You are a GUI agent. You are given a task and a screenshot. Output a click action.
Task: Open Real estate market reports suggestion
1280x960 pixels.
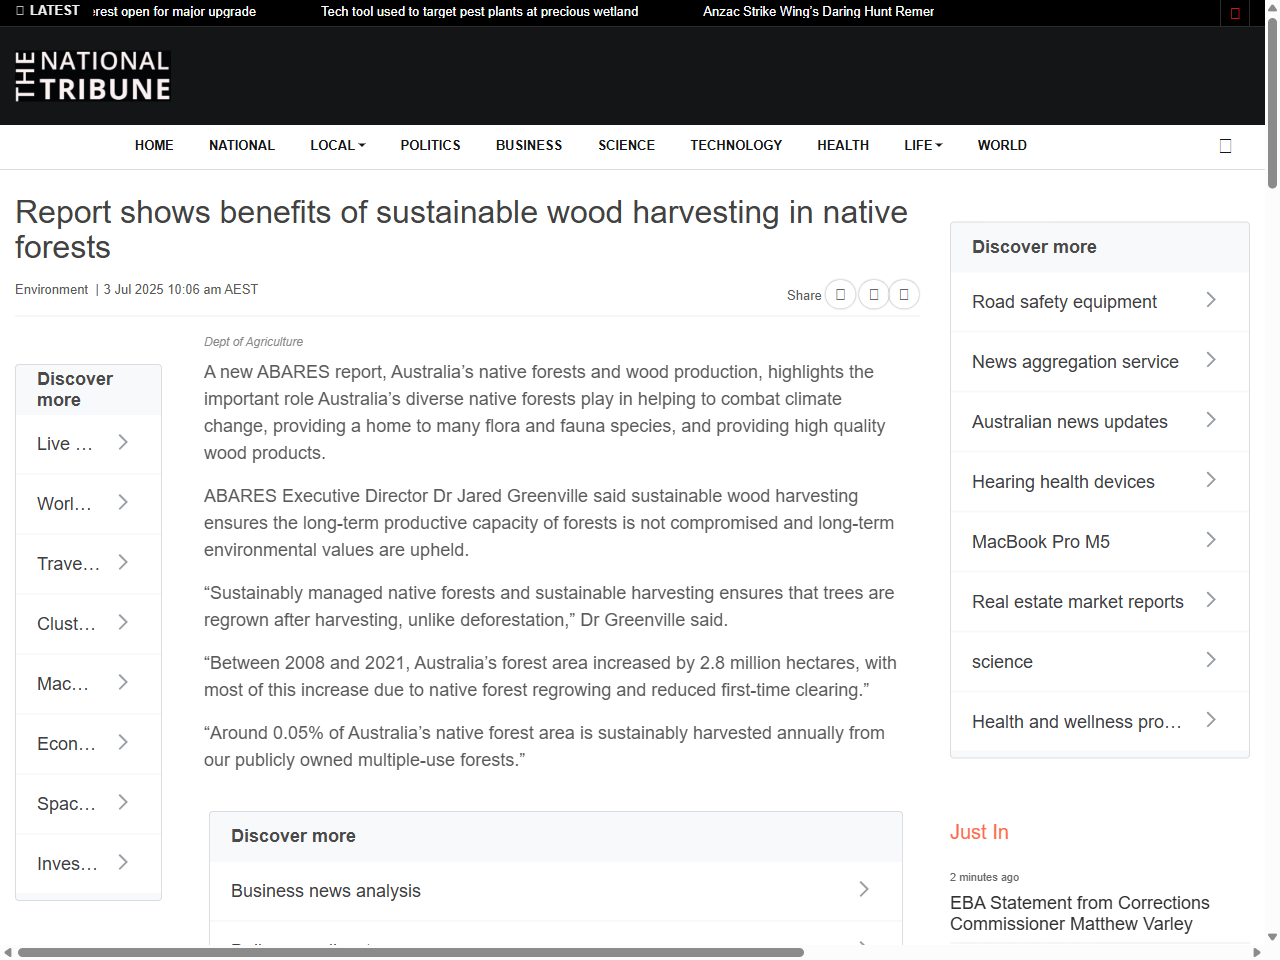point(1100,602)
